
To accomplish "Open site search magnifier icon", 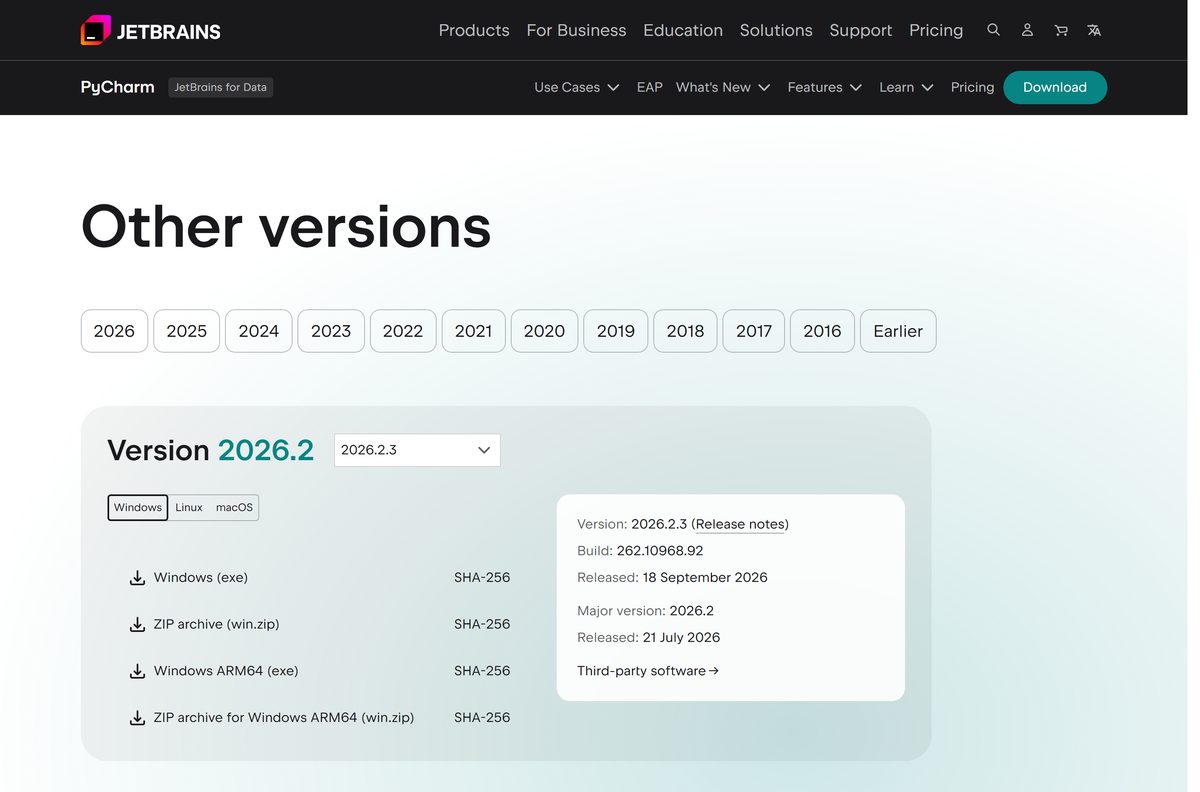I will tap(993, 30).
